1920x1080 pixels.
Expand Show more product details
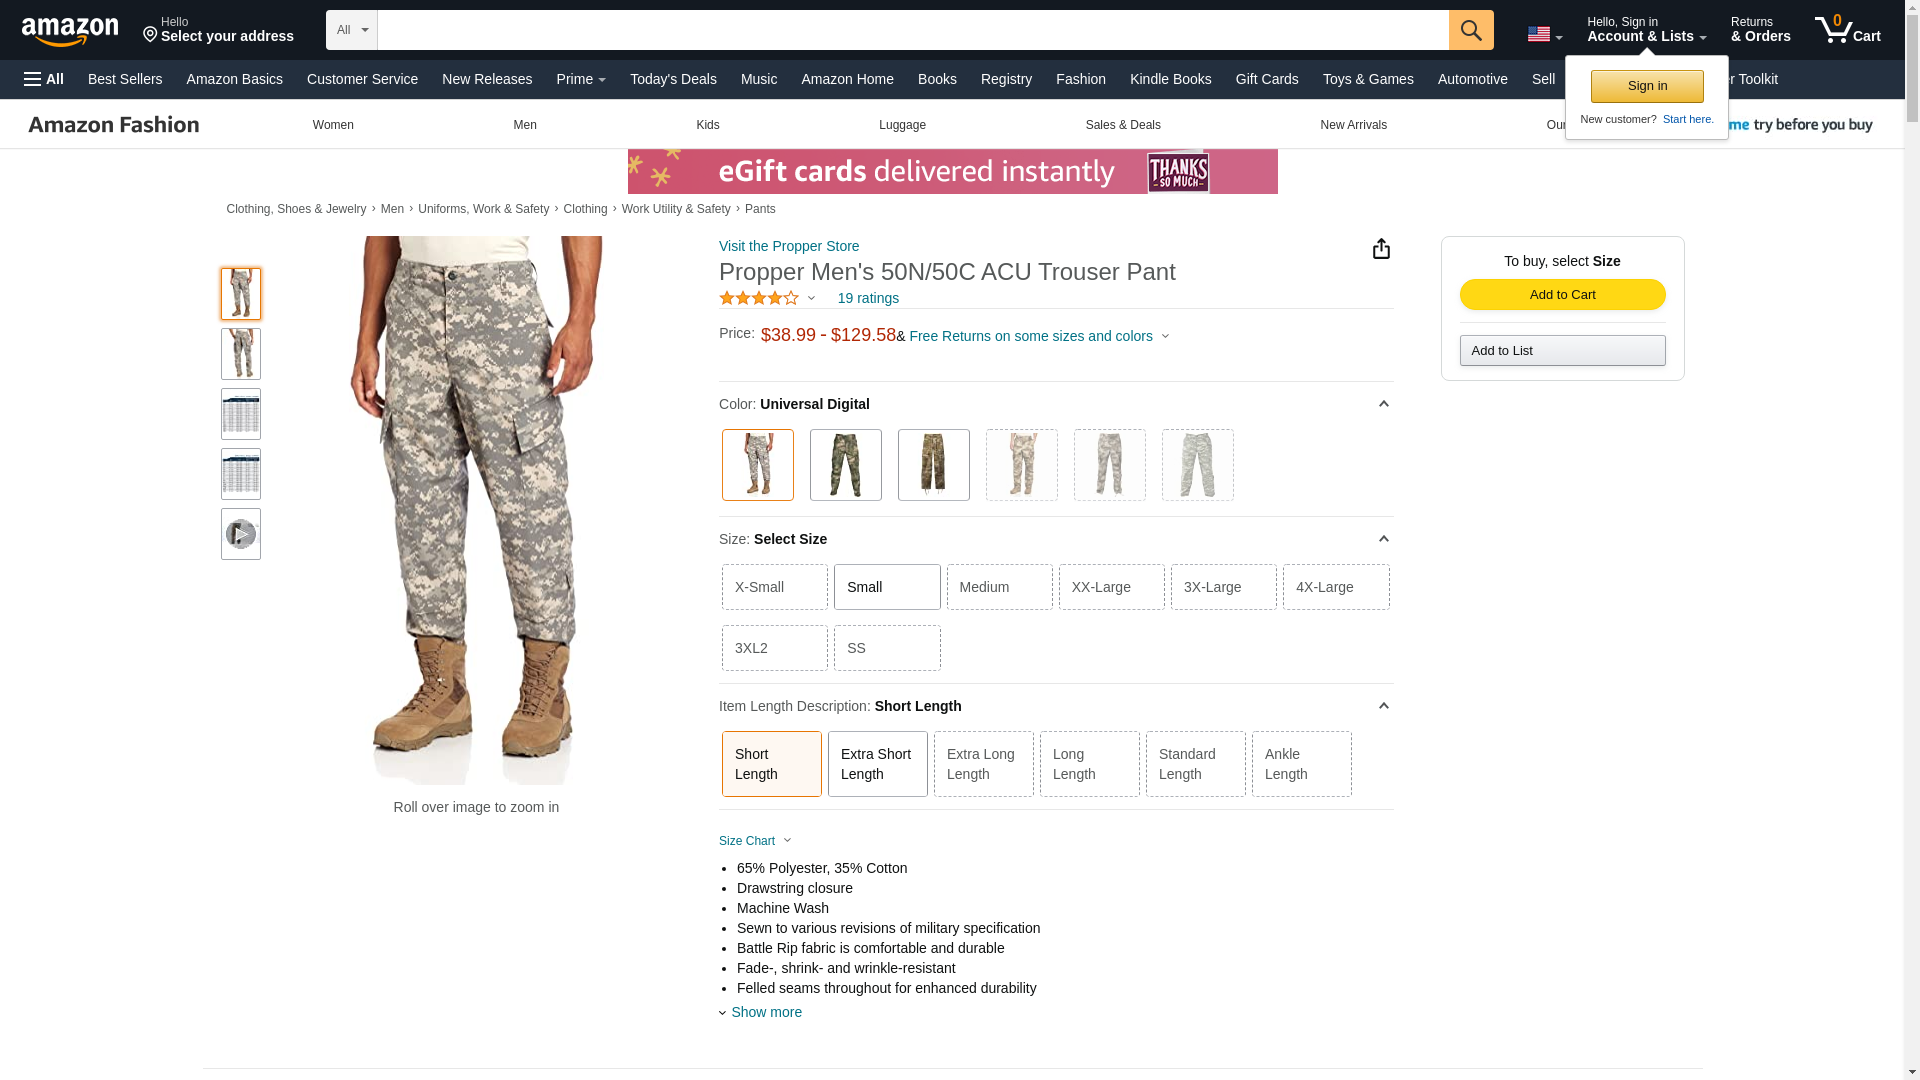765,1012
